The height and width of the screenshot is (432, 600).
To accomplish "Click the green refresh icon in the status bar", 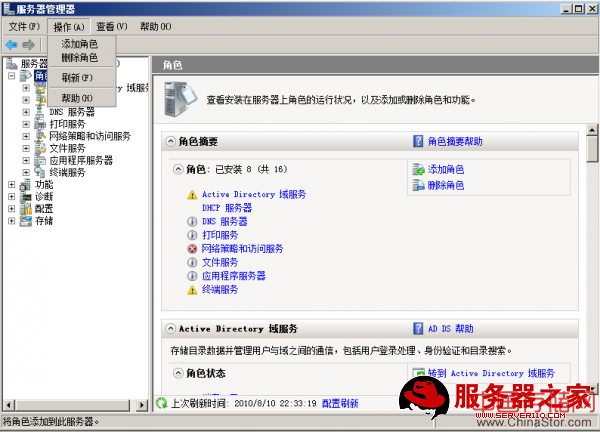I will (x=160, y=403).
